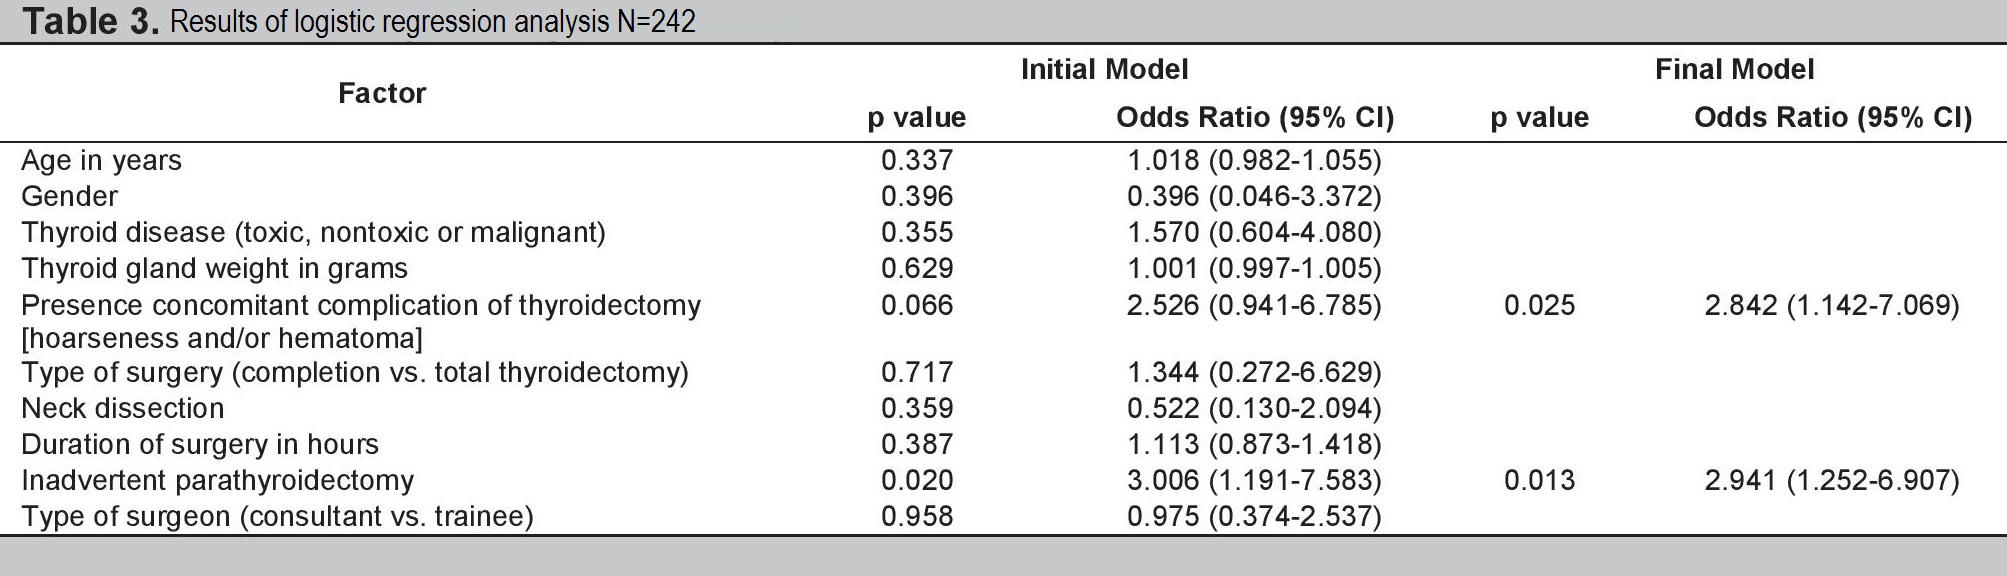Select the Thyroid gland weight in grams row
Viewport: 2007px width, 576px height.
click(x=214, y=268)
